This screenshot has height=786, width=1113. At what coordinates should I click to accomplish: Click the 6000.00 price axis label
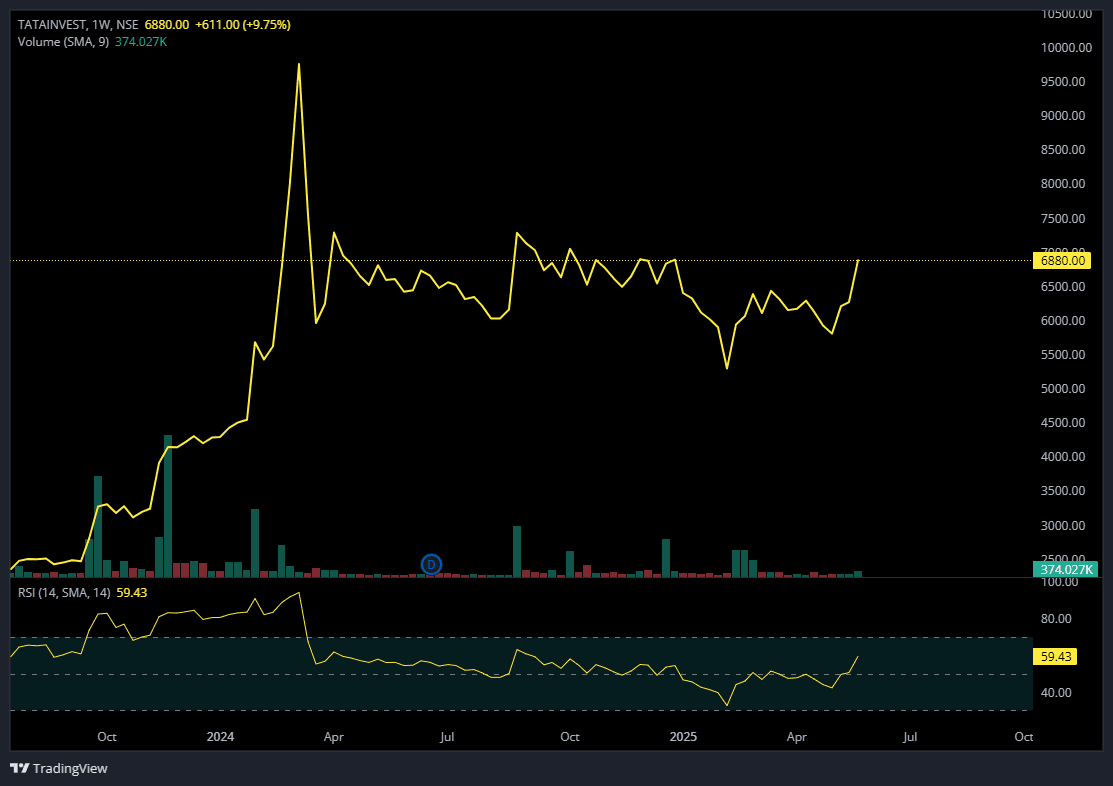pyautogui.click(x=1063, y=321)
